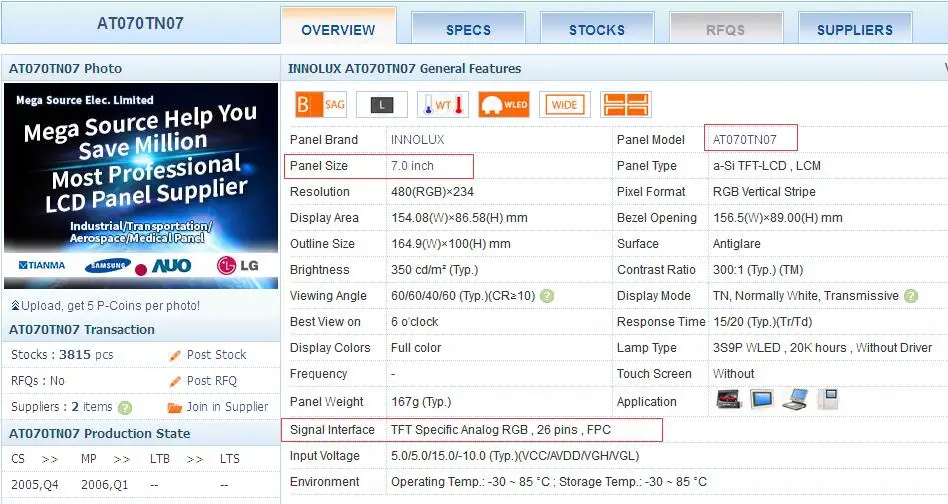Switch to the STOCKS tab
Image resolution: width=948 pixels, height=504 pixels.
click(597, 30)
